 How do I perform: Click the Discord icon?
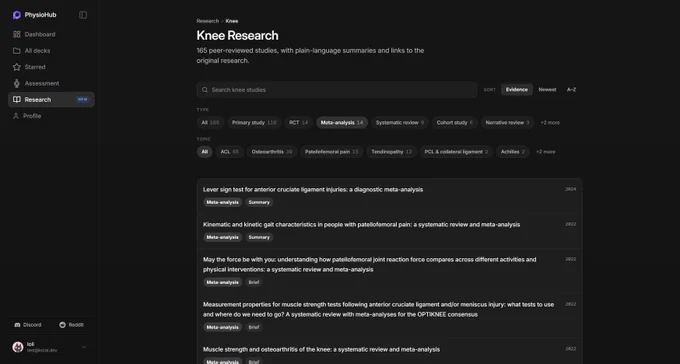[17, 325]
